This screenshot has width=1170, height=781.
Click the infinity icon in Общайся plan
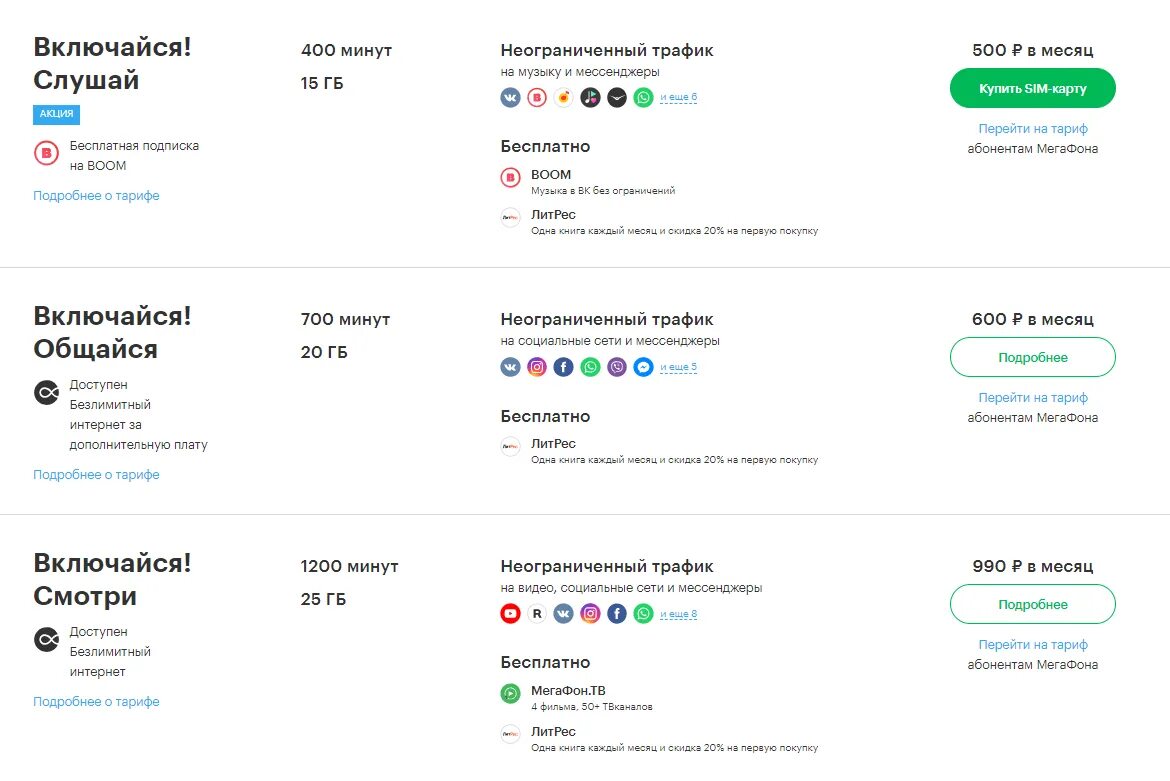coord(47,393)
